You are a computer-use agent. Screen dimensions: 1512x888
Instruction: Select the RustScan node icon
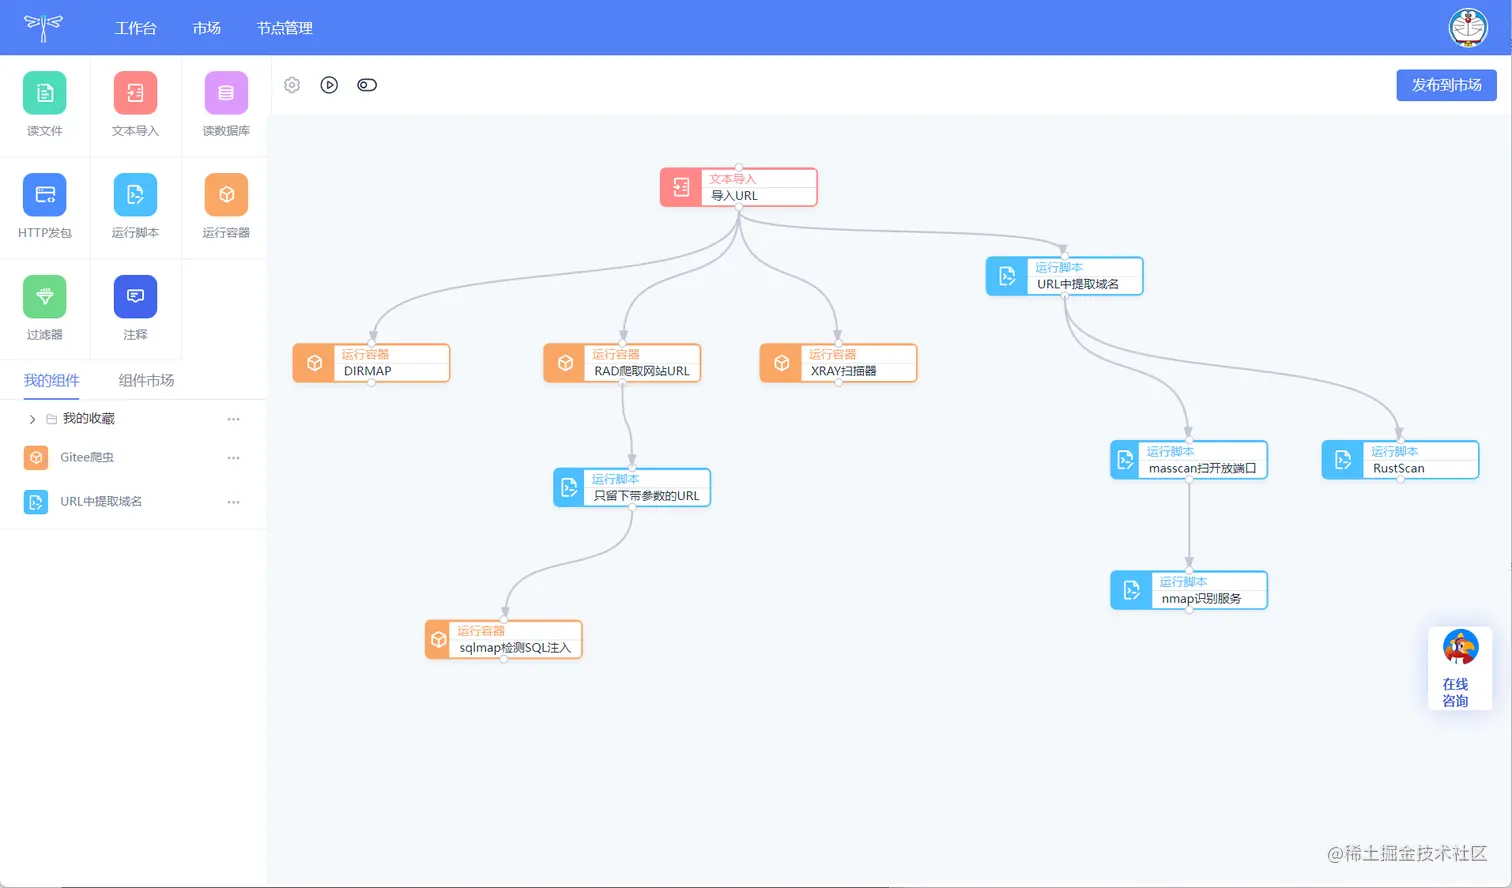point(1343,460)
